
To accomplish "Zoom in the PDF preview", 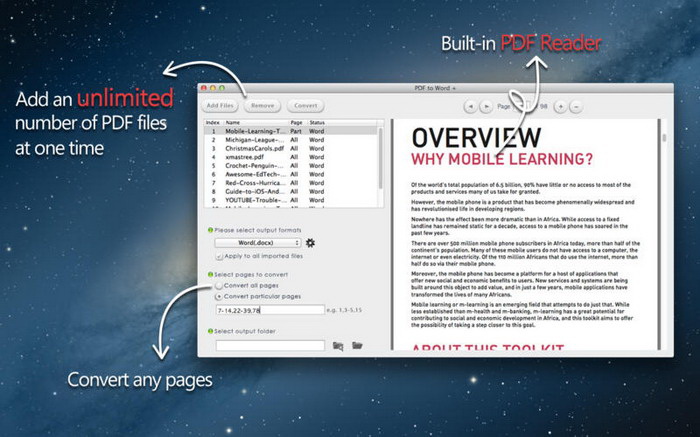I will [x=560, y=107].
